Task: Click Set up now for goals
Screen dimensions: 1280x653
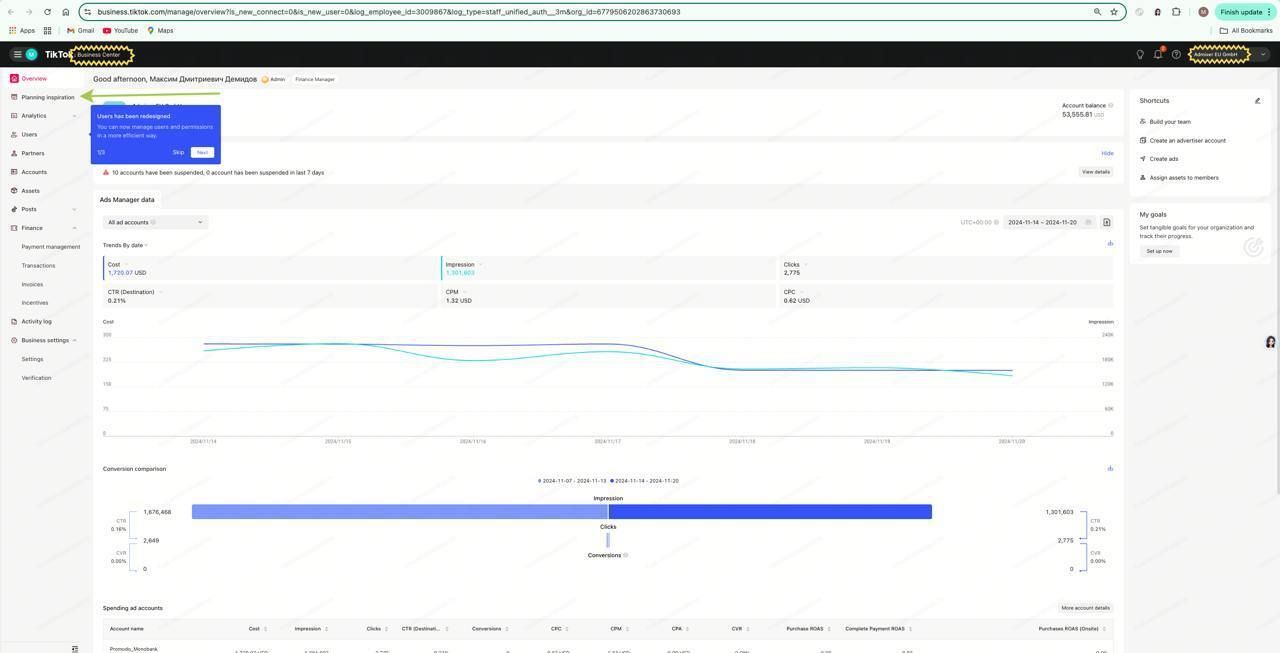Action: (1160, 251)
